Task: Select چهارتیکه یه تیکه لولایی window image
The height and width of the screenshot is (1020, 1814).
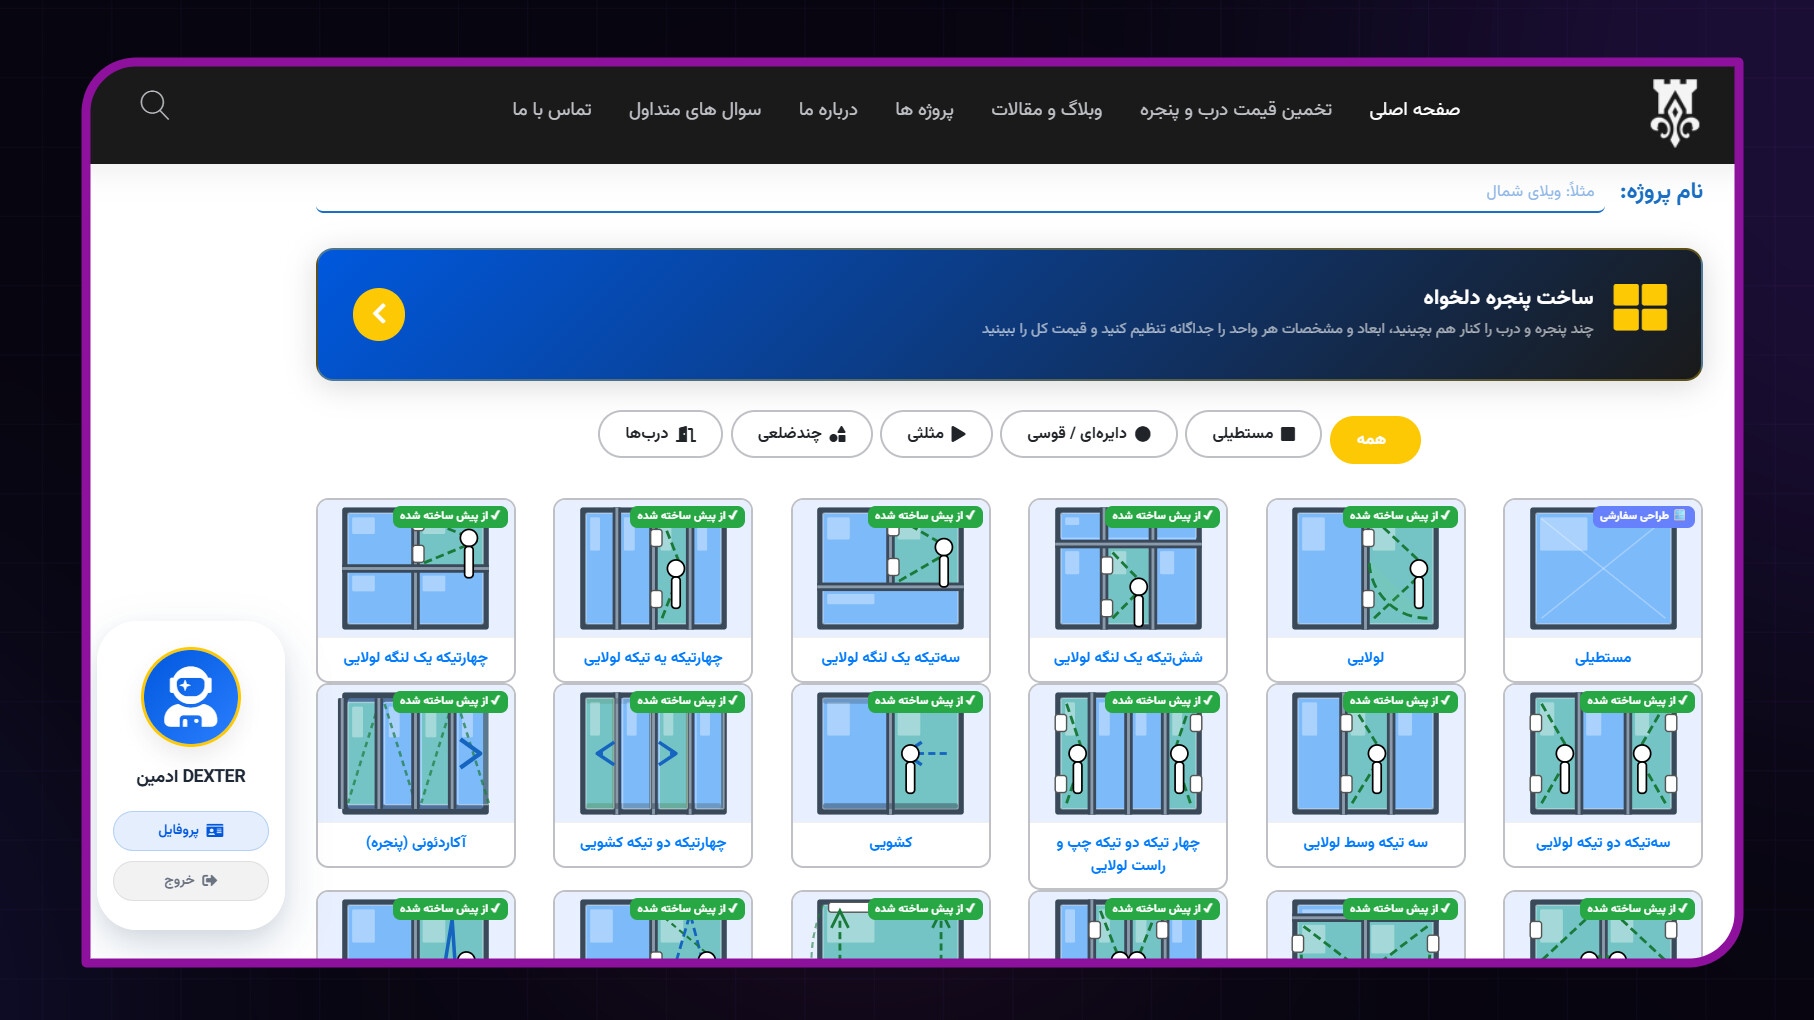Action: (652, 569)
